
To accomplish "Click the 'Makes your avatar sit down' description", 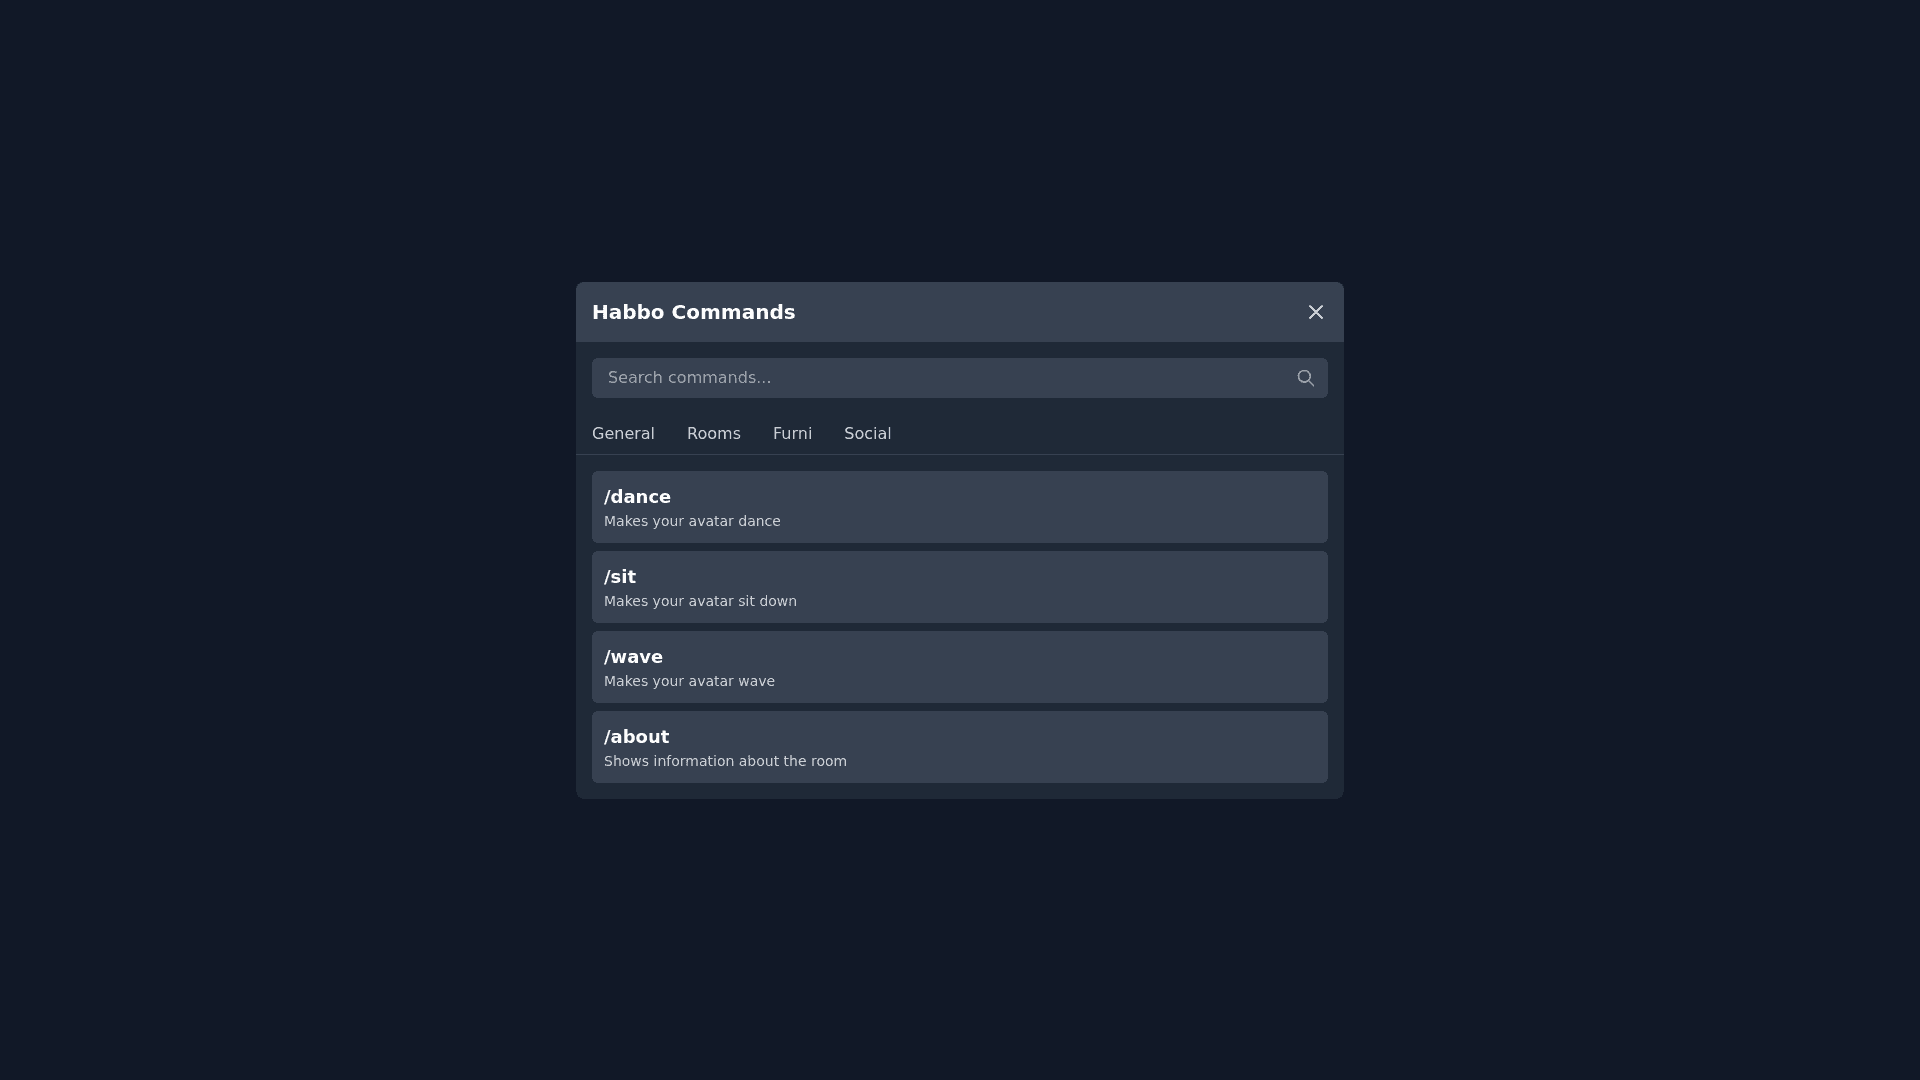I will click(x=700, y=601).
